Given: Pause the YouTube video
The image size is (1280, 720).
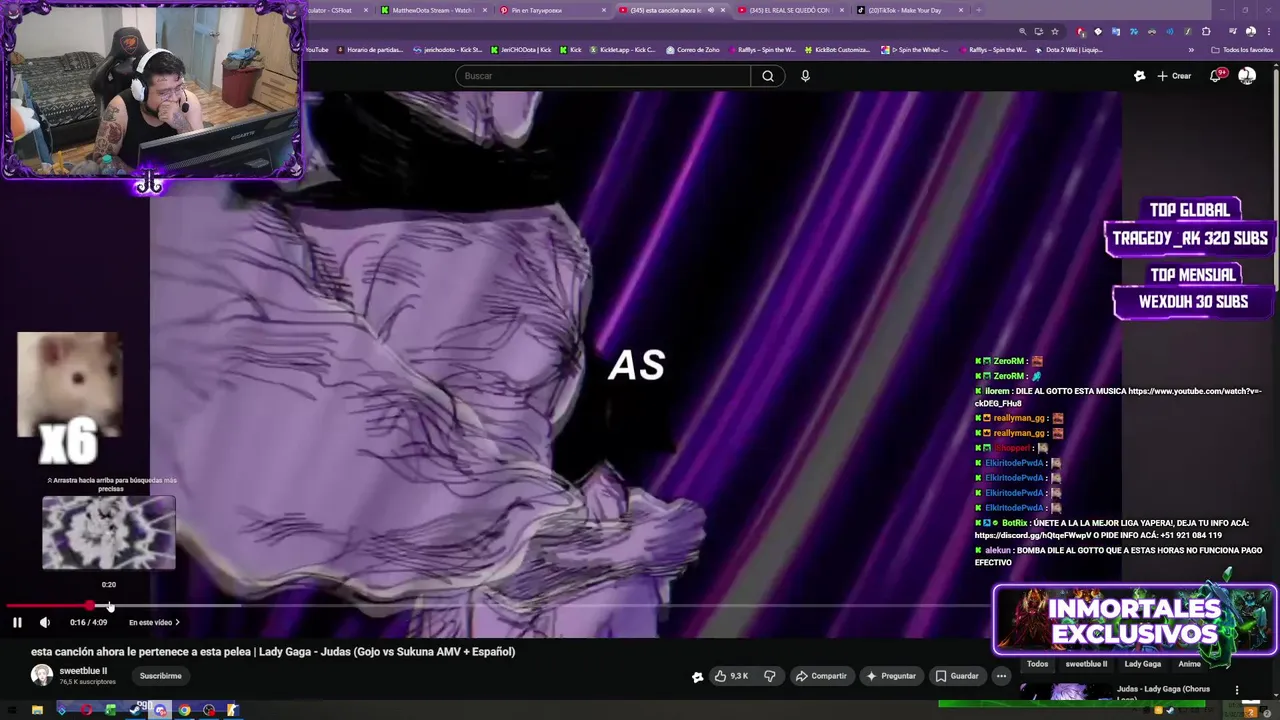Looking at the screenshot, I should click(17, 622).
